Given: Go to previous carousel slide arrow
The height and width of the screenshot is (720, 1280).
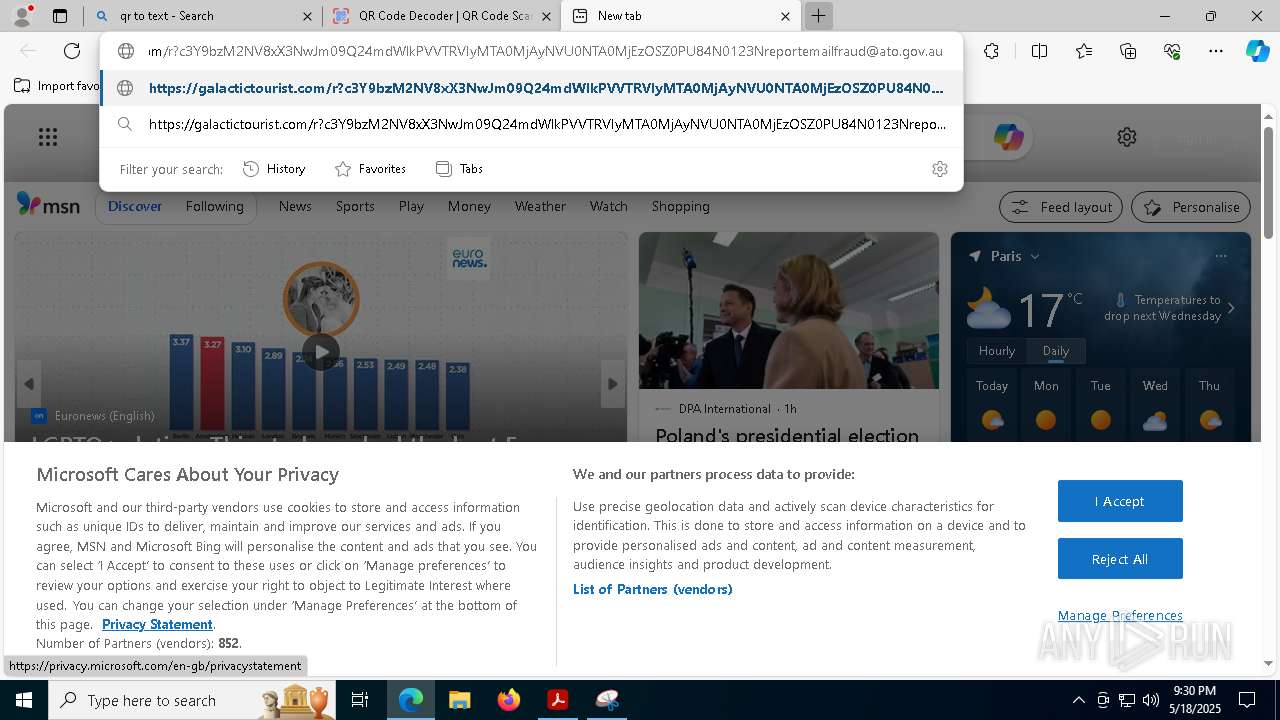Looking at the screenshot, I should (x=28, y=384).
